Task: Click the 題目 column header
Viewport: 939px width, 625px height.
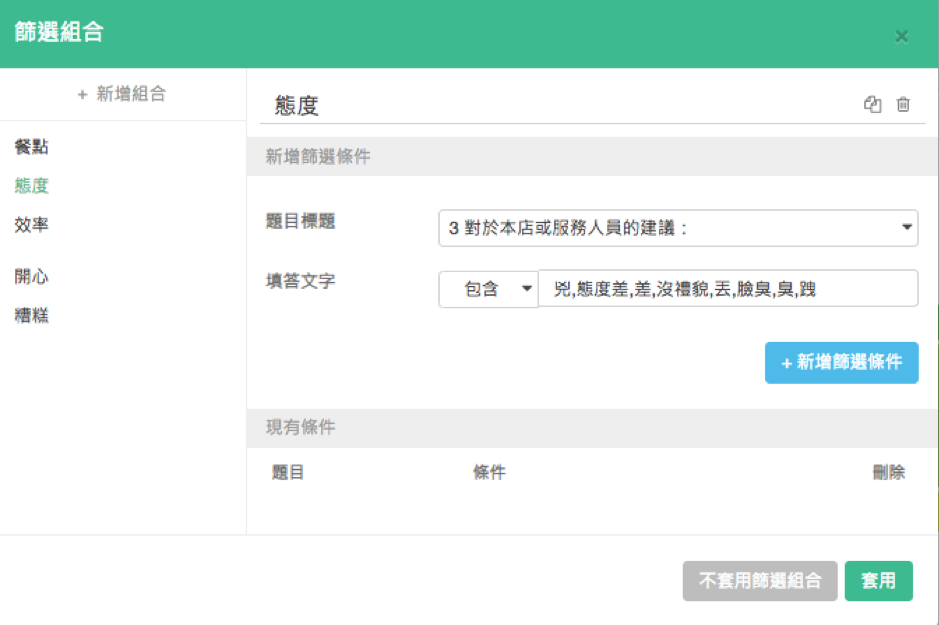Action: (288, 473)
